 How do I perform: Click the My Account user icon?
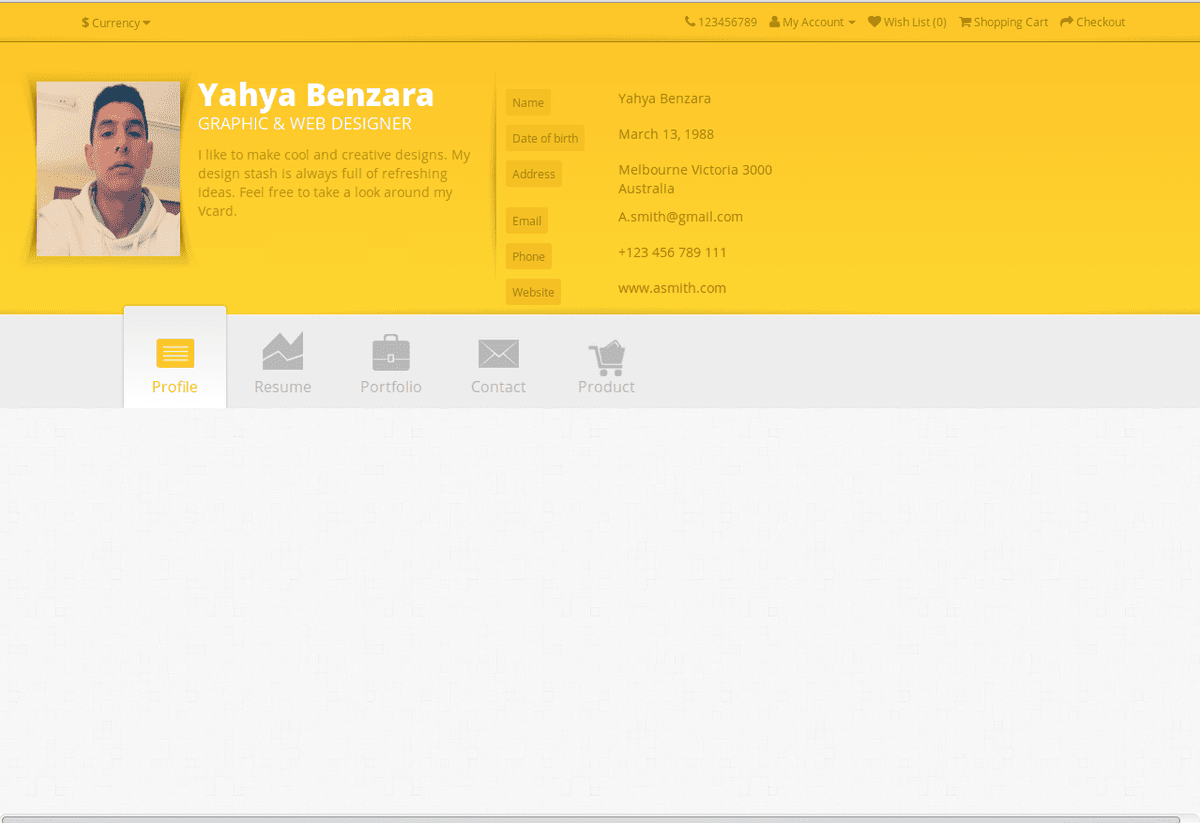coord(774,22)
